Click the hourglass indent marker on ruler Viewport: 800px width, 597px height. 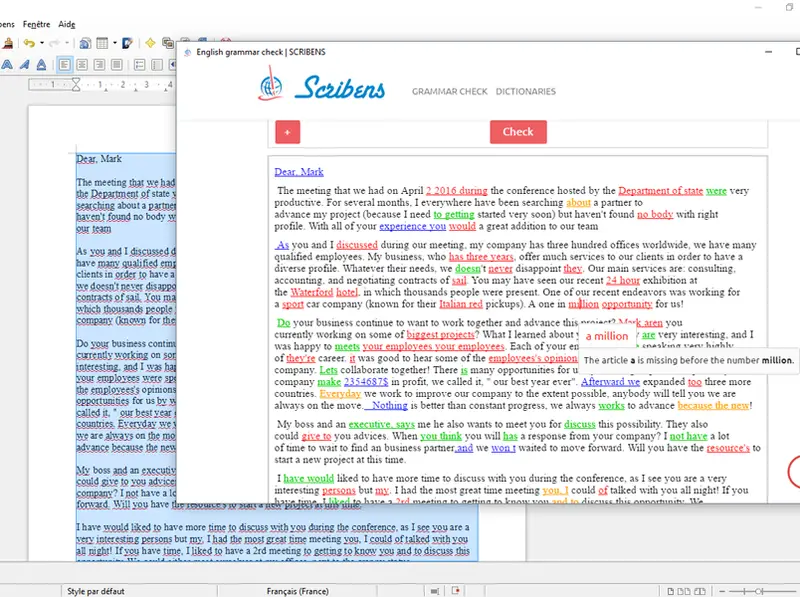76,84
